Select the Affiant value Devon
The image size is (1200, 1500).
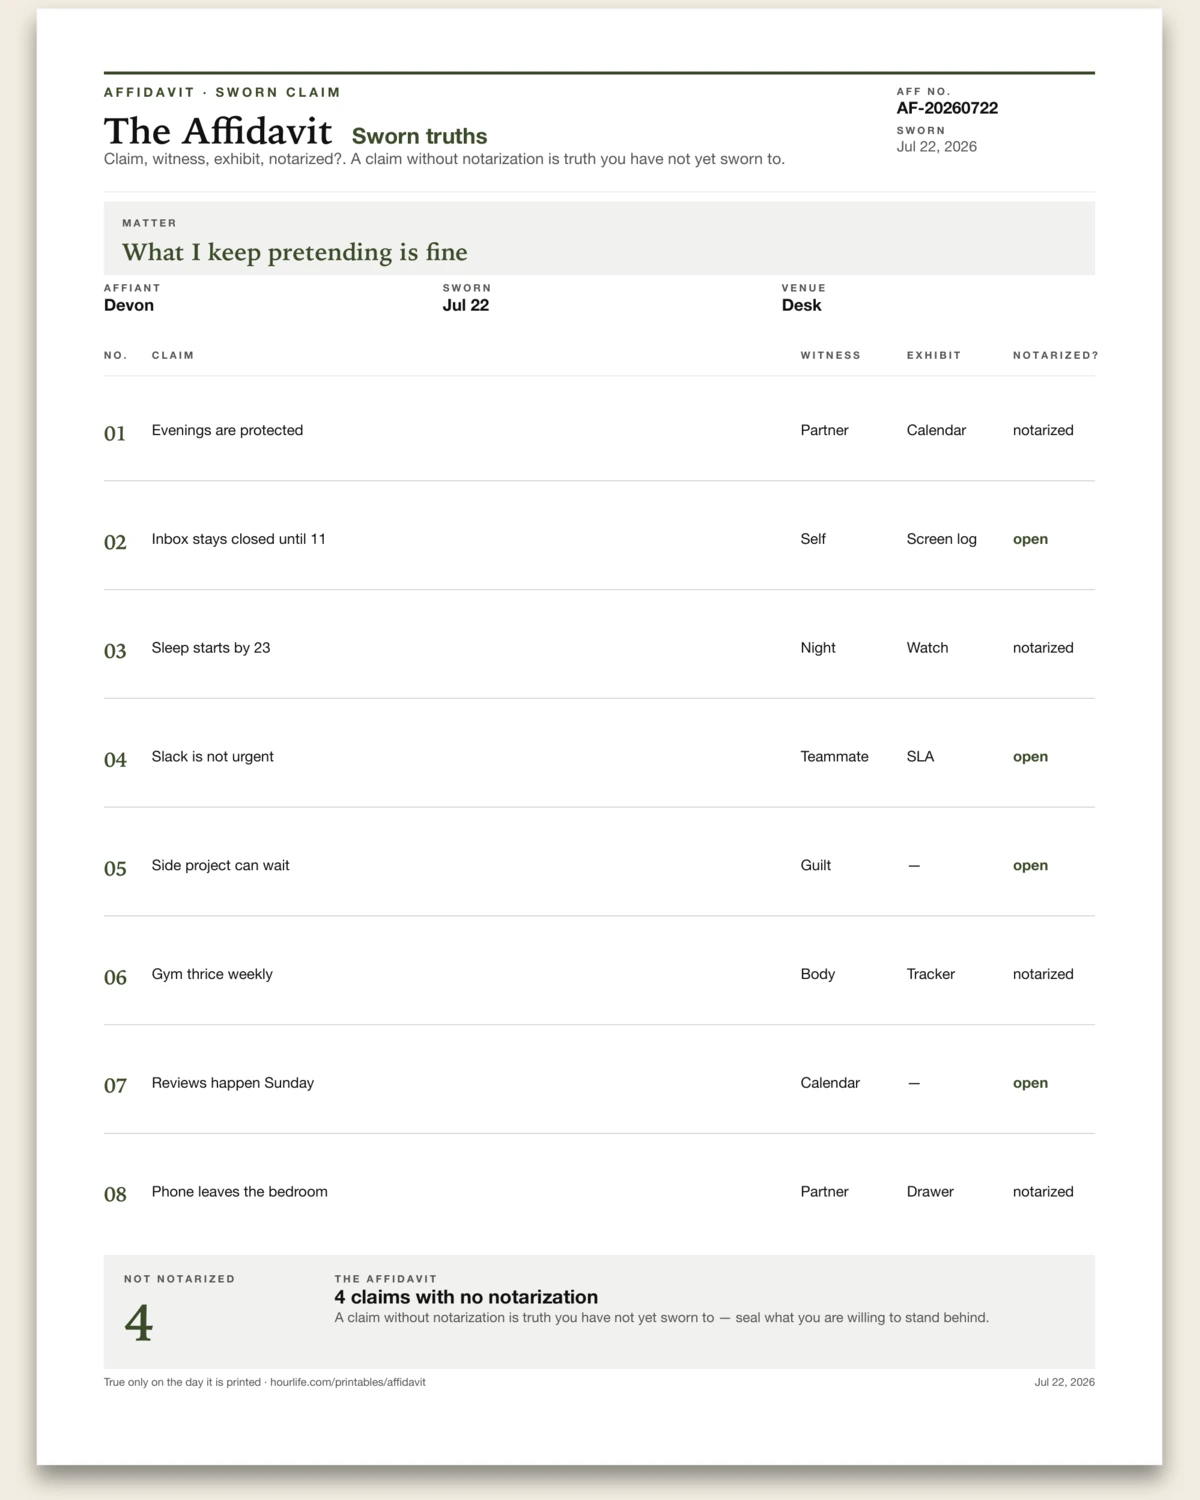129,305
